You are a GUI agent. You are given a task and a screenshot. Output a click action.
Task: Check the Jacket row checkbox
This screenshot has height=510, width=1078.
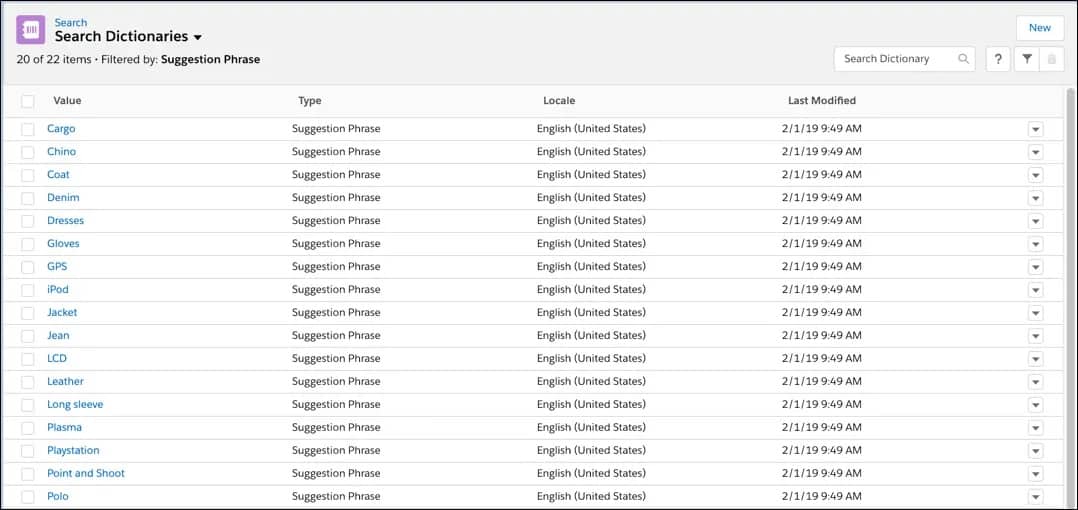(x=28, y=313)
